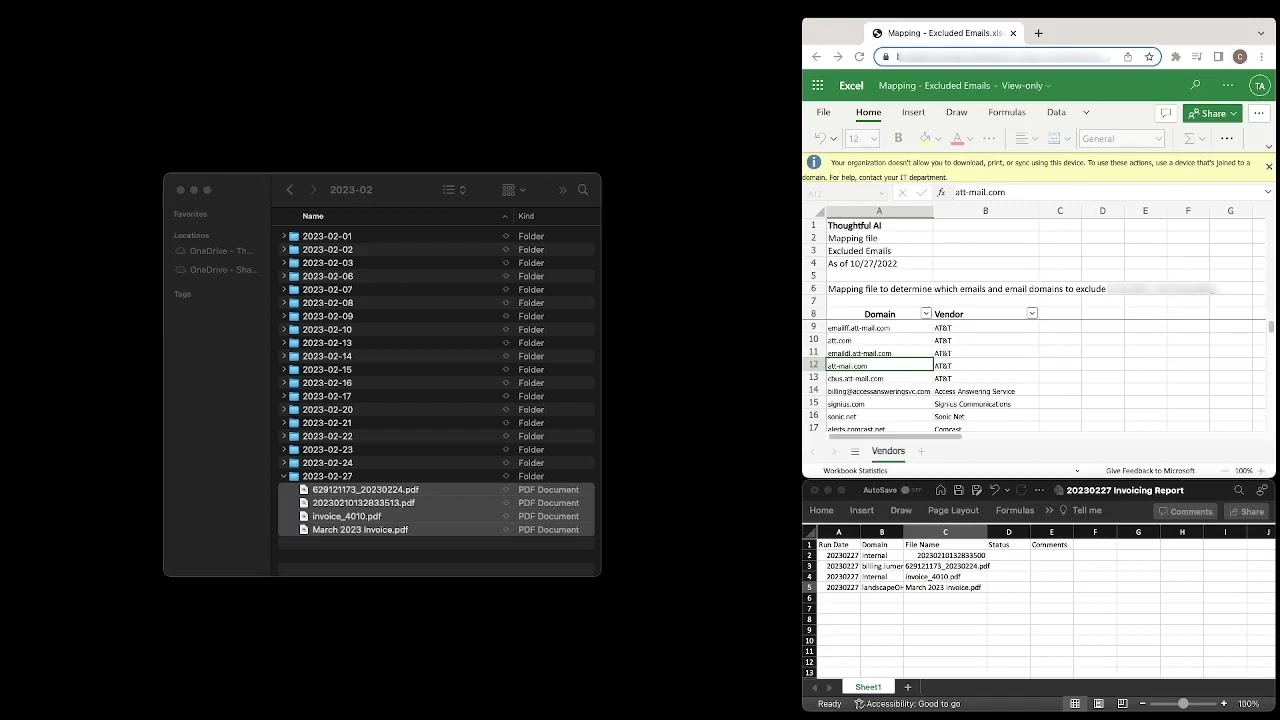Click undo in the Invoicing Report toolbar
Screen dimensions: 1280x720
tap(994, 490)
